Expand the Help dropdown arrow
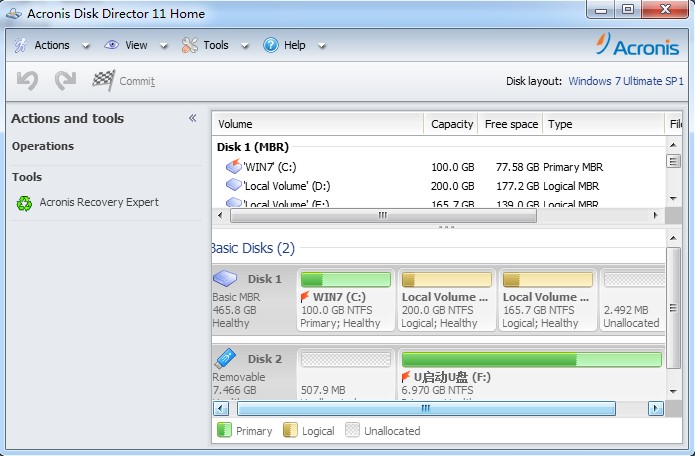This screenshot has width=695, height=456. pyautogui.click(x=322, y=46)
